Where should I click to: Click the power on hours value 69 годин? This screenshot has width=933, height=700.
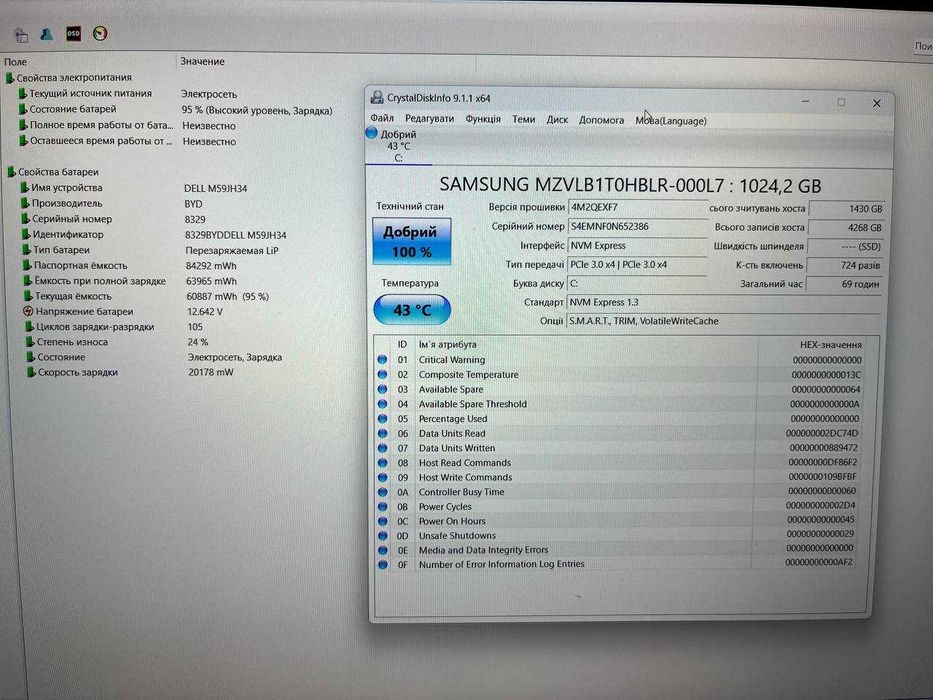[x=846, y=285]
